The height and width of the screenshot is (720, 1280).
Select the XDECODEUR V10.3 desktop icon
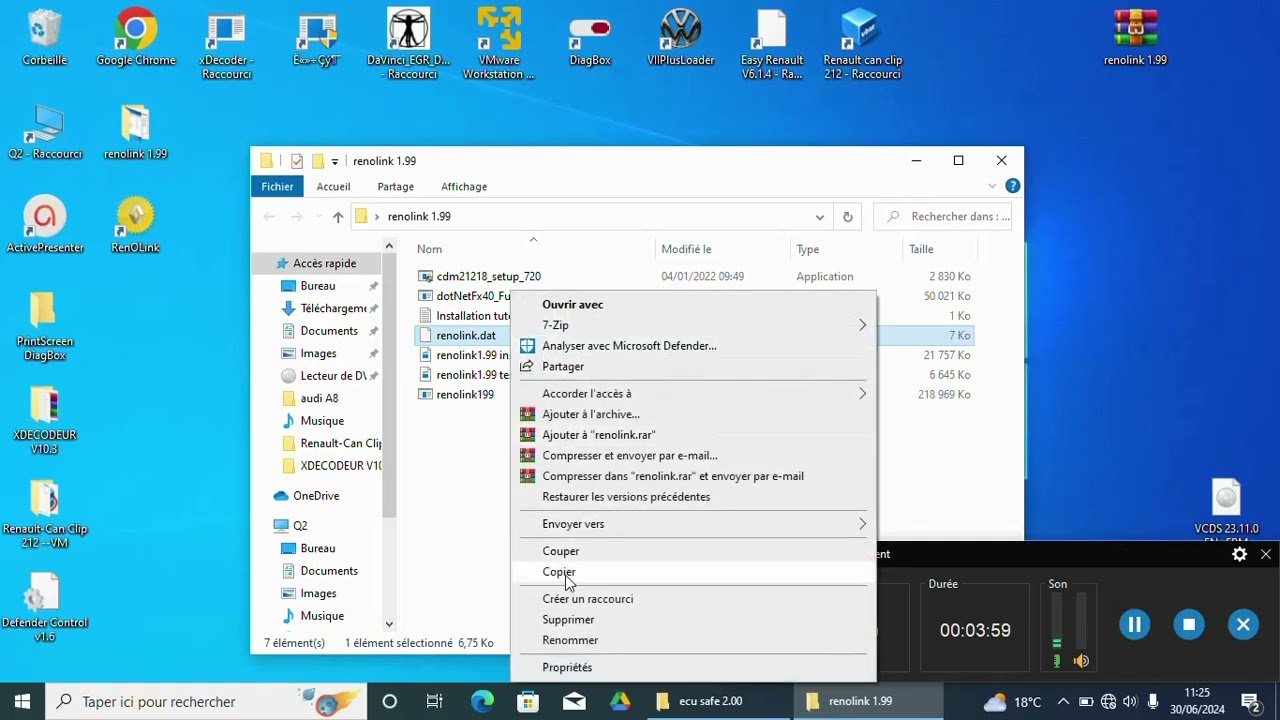44,420
